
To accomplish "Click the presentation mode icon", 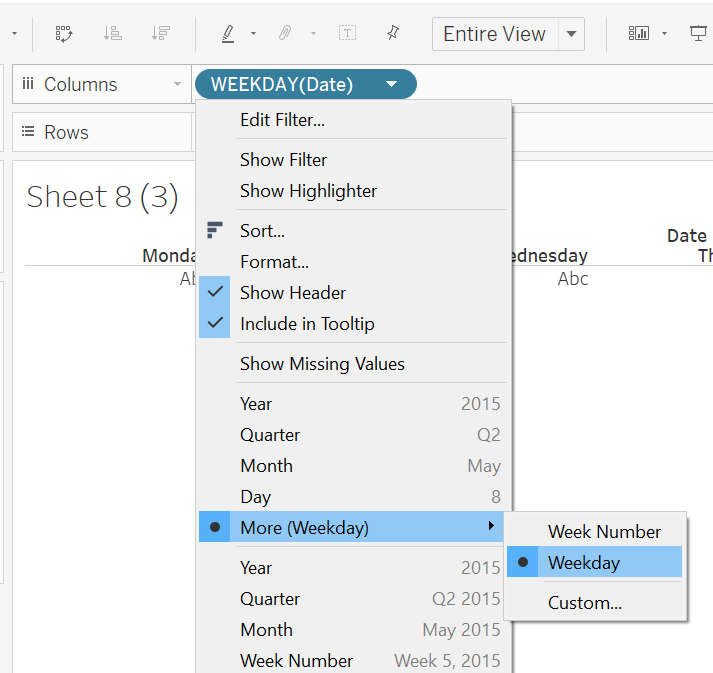I will click(698, 33).
